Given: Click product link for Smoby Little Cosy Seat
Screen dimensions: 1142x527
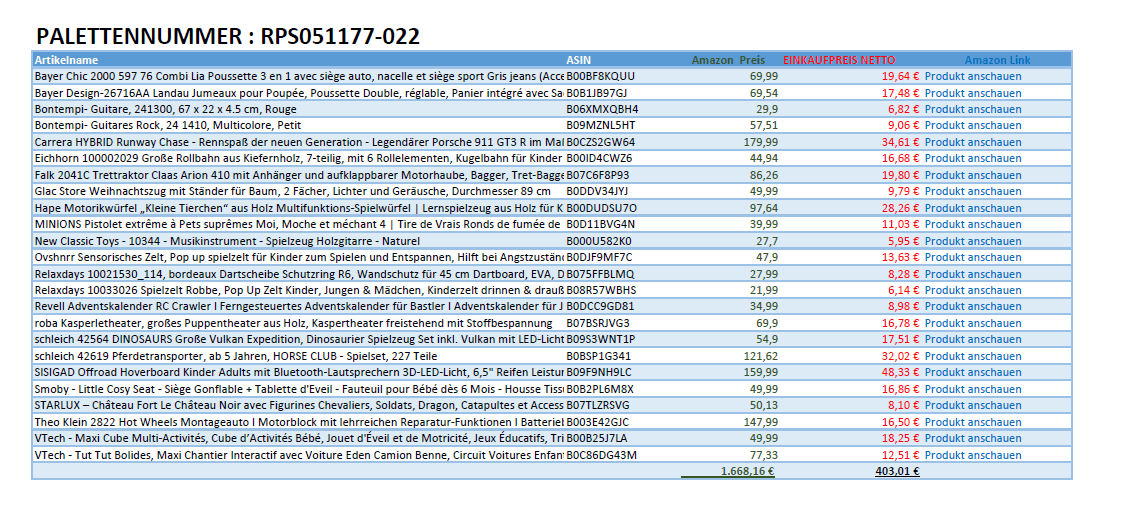Looking at the screenshot, I should point(972,389).
